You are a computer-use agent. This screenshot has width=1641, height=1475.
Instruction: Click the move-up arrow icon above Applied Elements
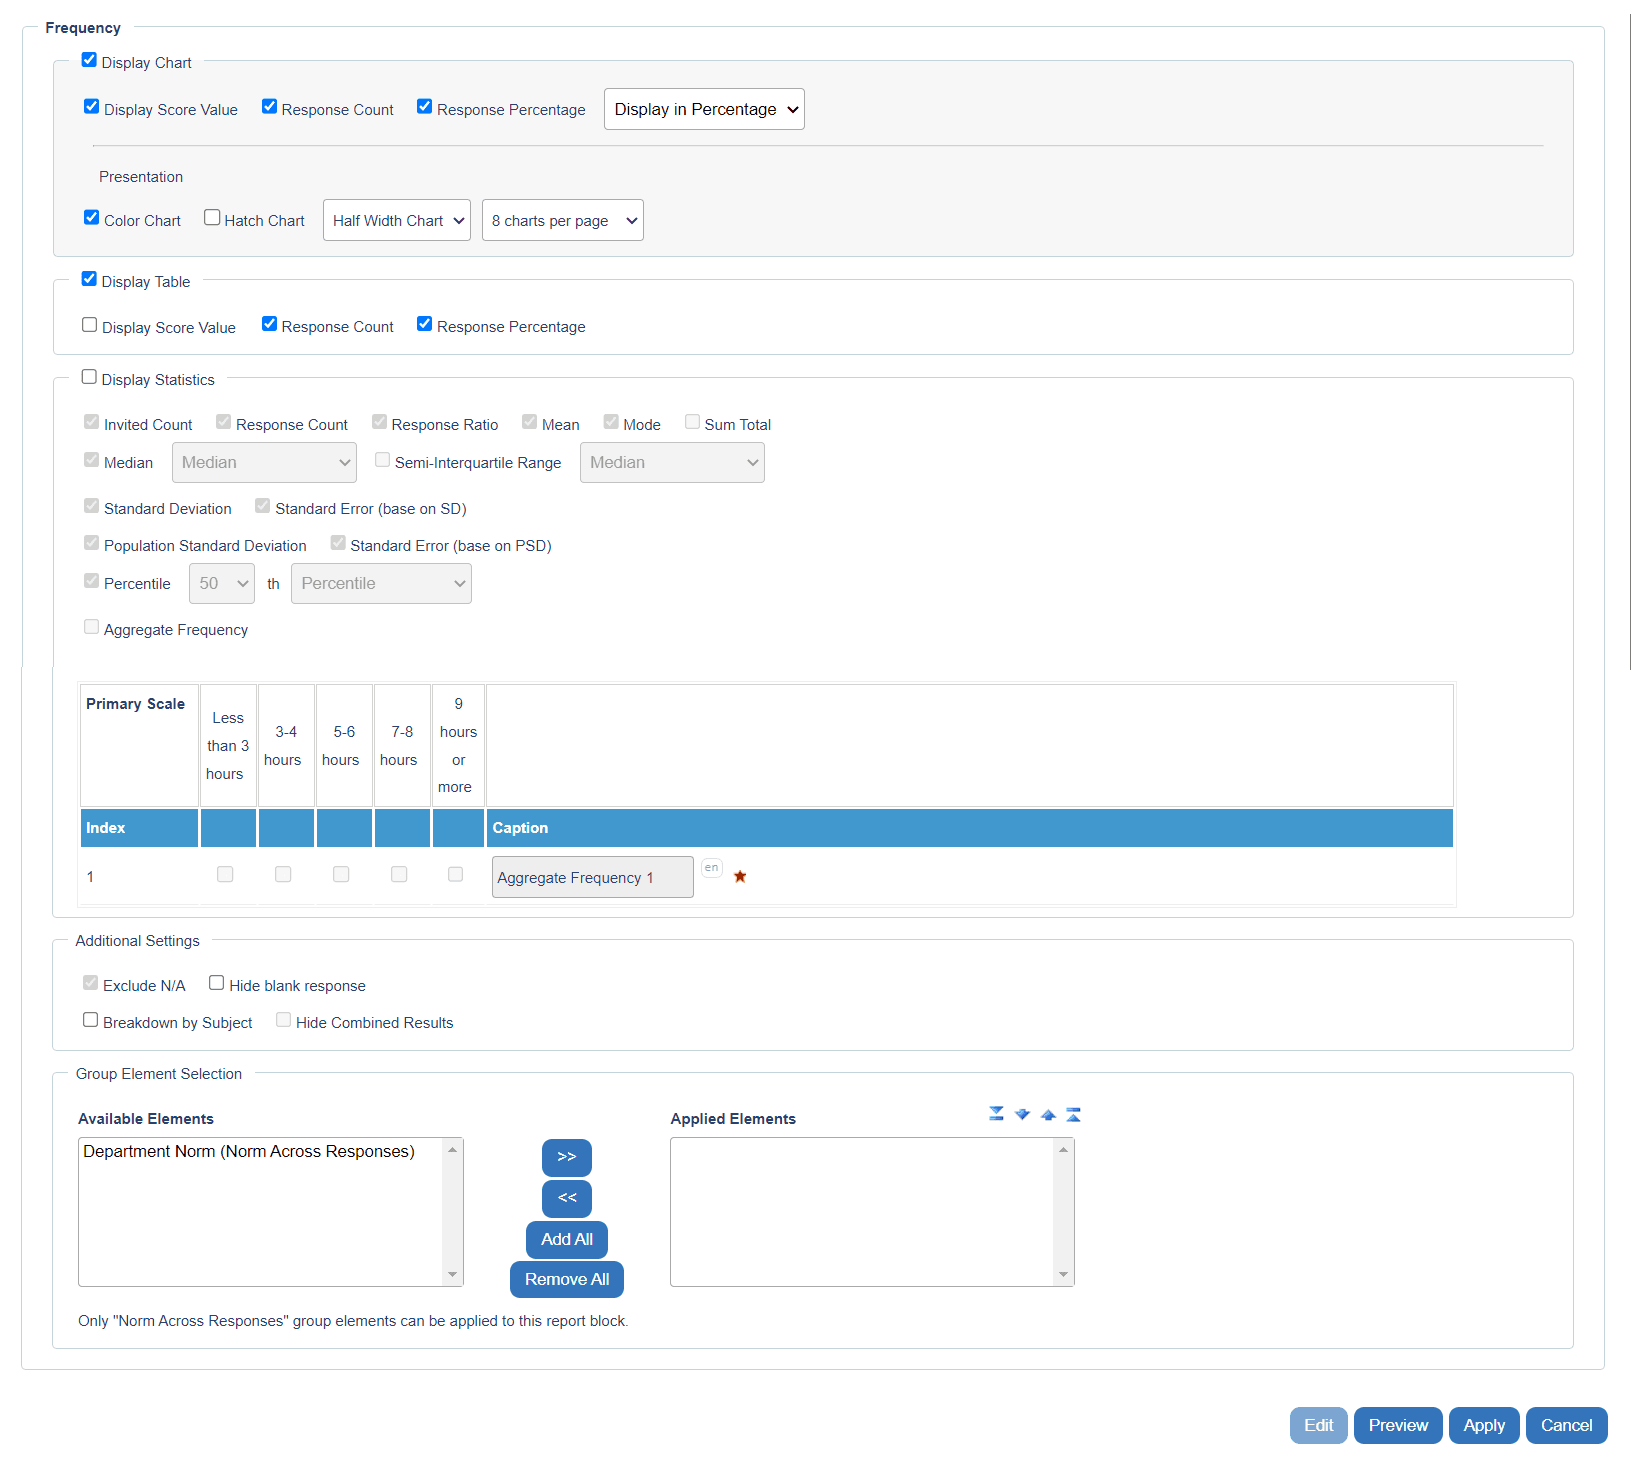click(1048, 1114)
